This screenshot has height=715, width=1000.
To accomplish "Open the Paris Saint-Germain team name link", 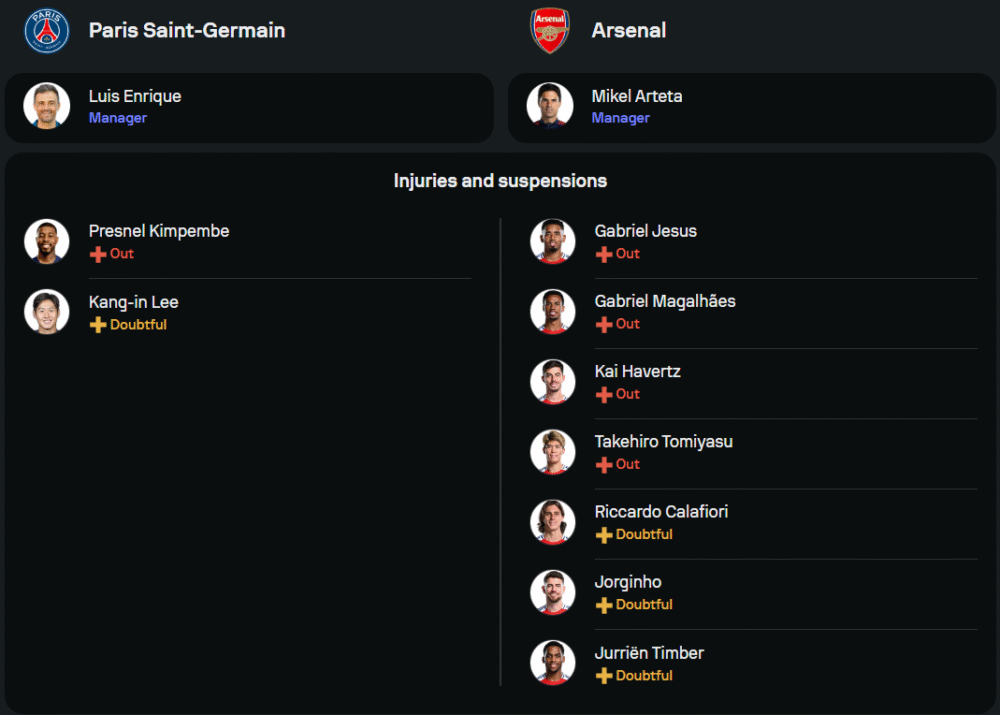I will click(187, 30).
